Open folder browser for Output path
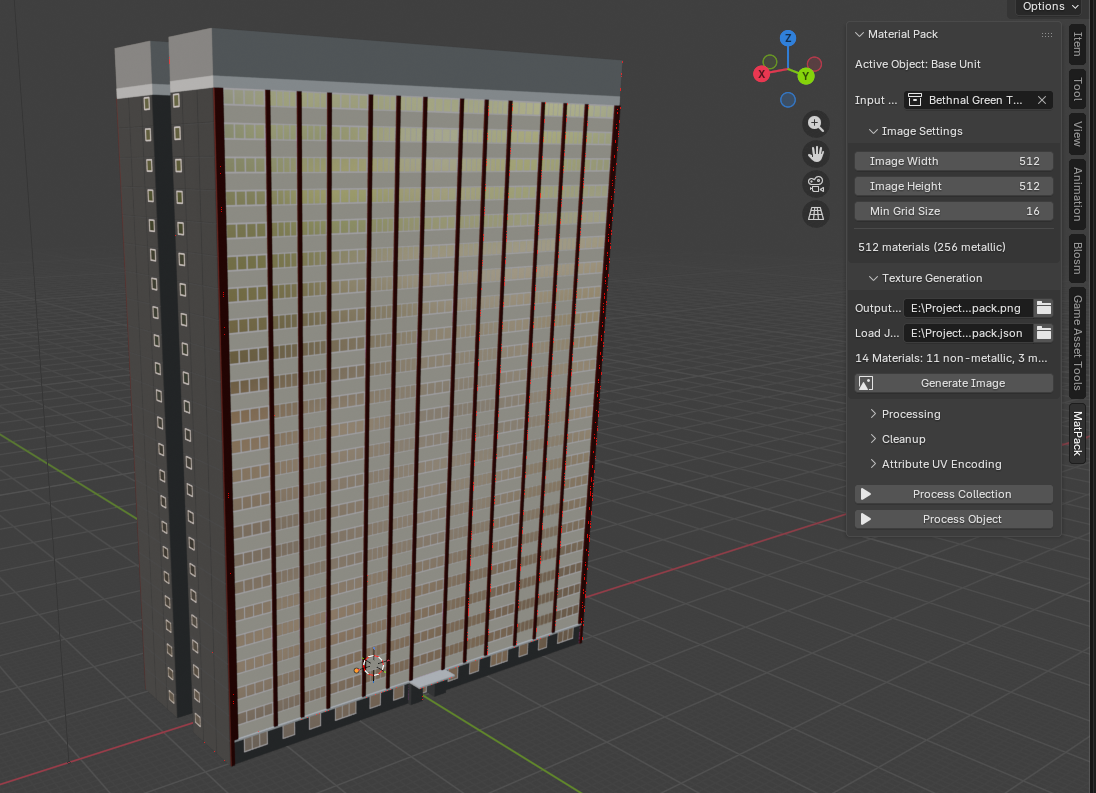 point(1044,308)
